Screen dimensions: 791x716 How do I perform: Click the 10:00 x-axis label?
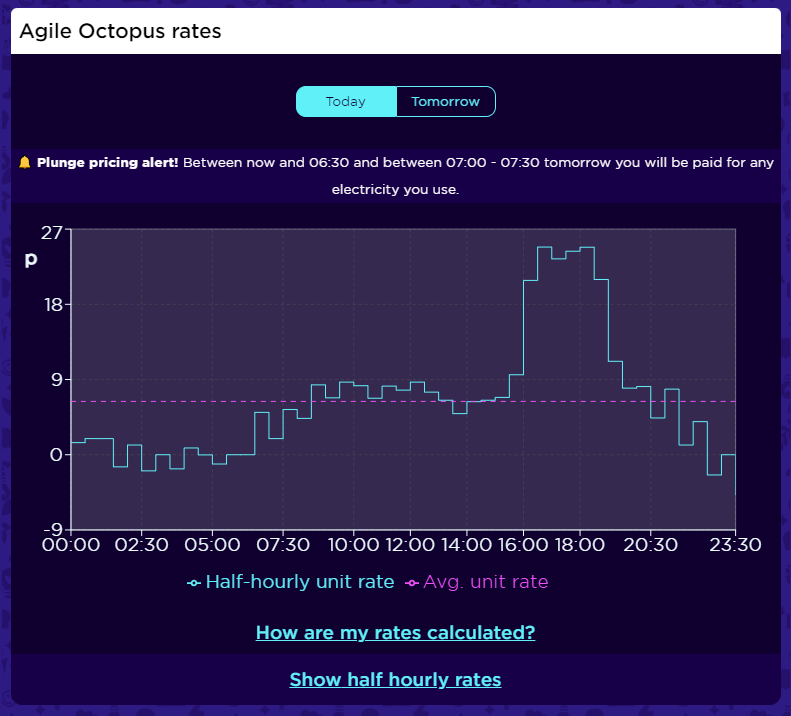353,545
